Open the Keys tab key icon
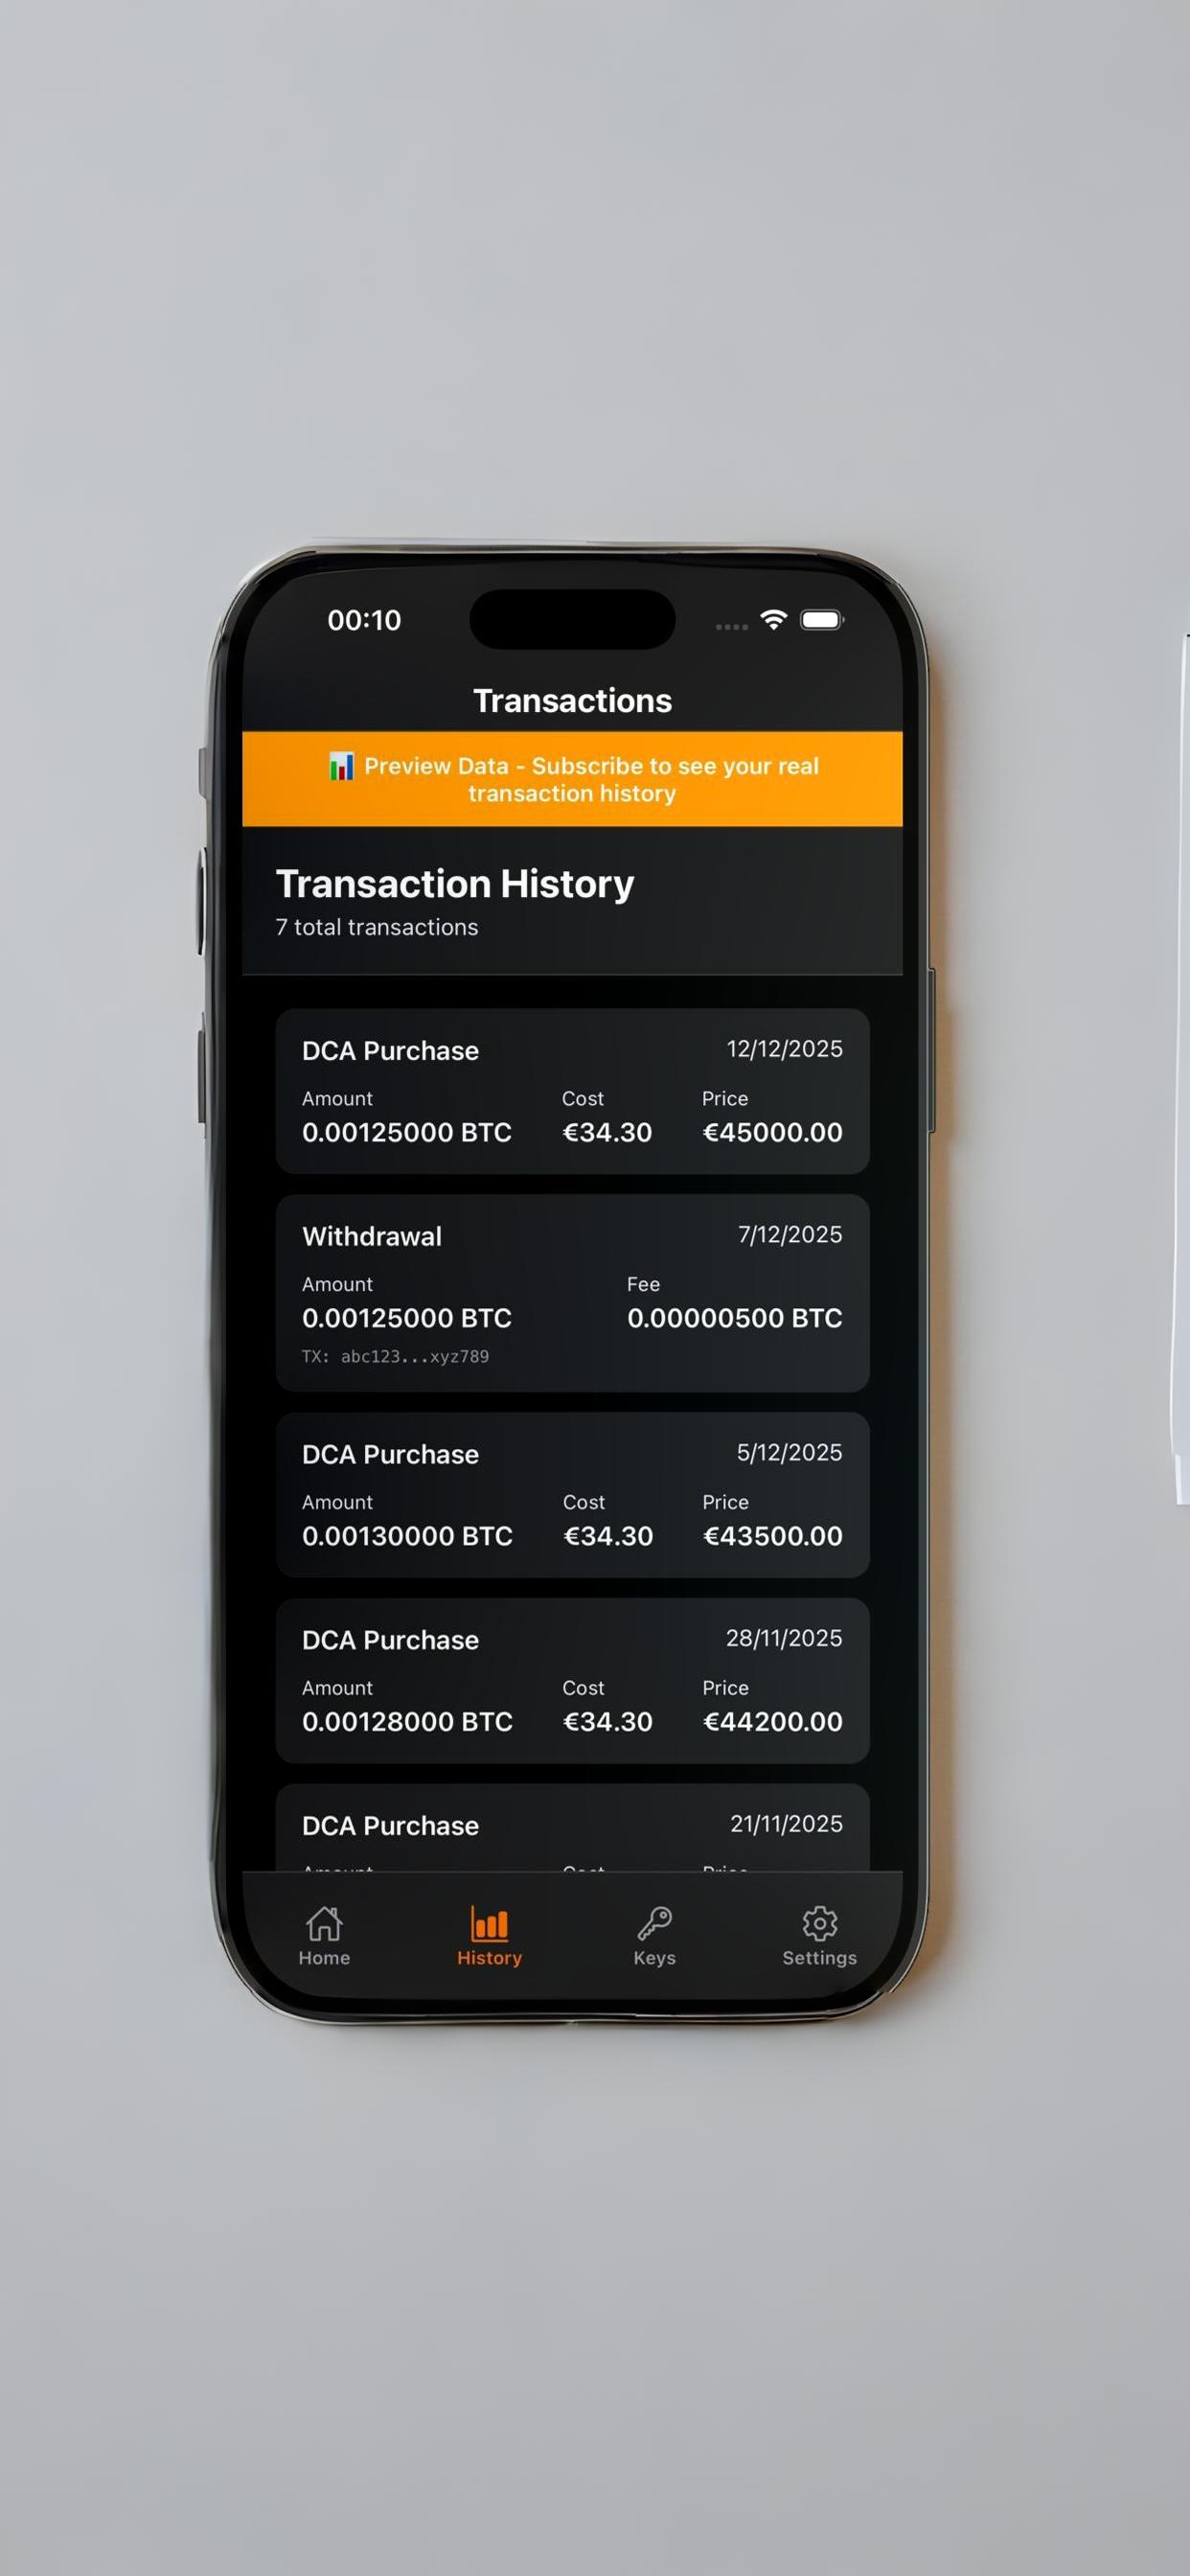The height and width of the screenshot is (2576, 1190). click(x=654, y=1922)
